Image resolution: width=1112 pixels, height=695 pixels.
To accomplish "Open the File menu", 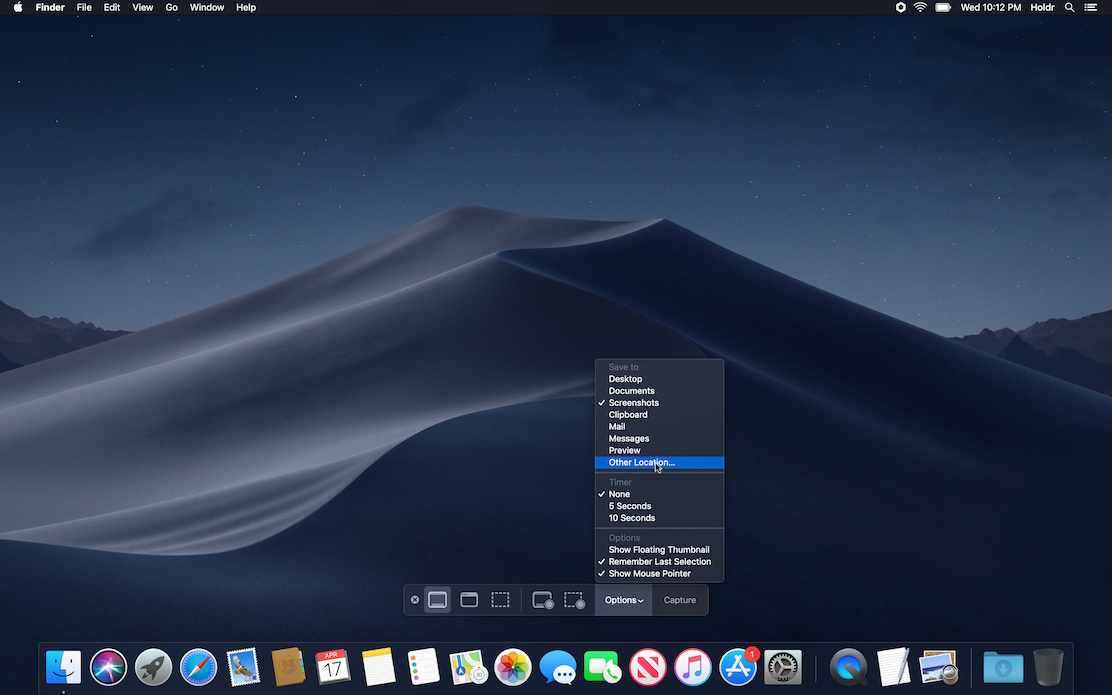I will tap(84, 7).
